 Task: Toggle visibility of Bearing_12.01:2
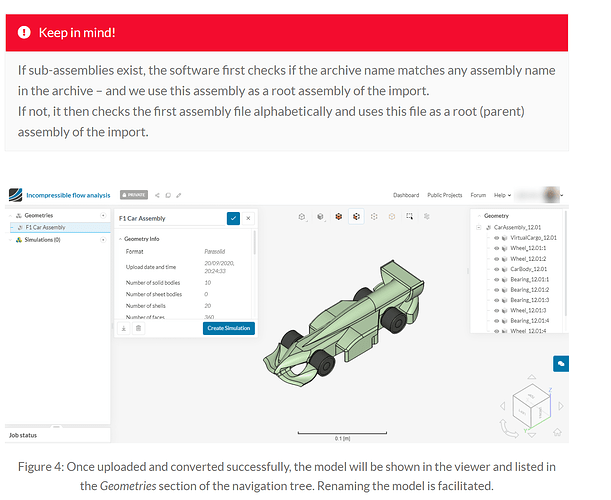coord(496,290)
